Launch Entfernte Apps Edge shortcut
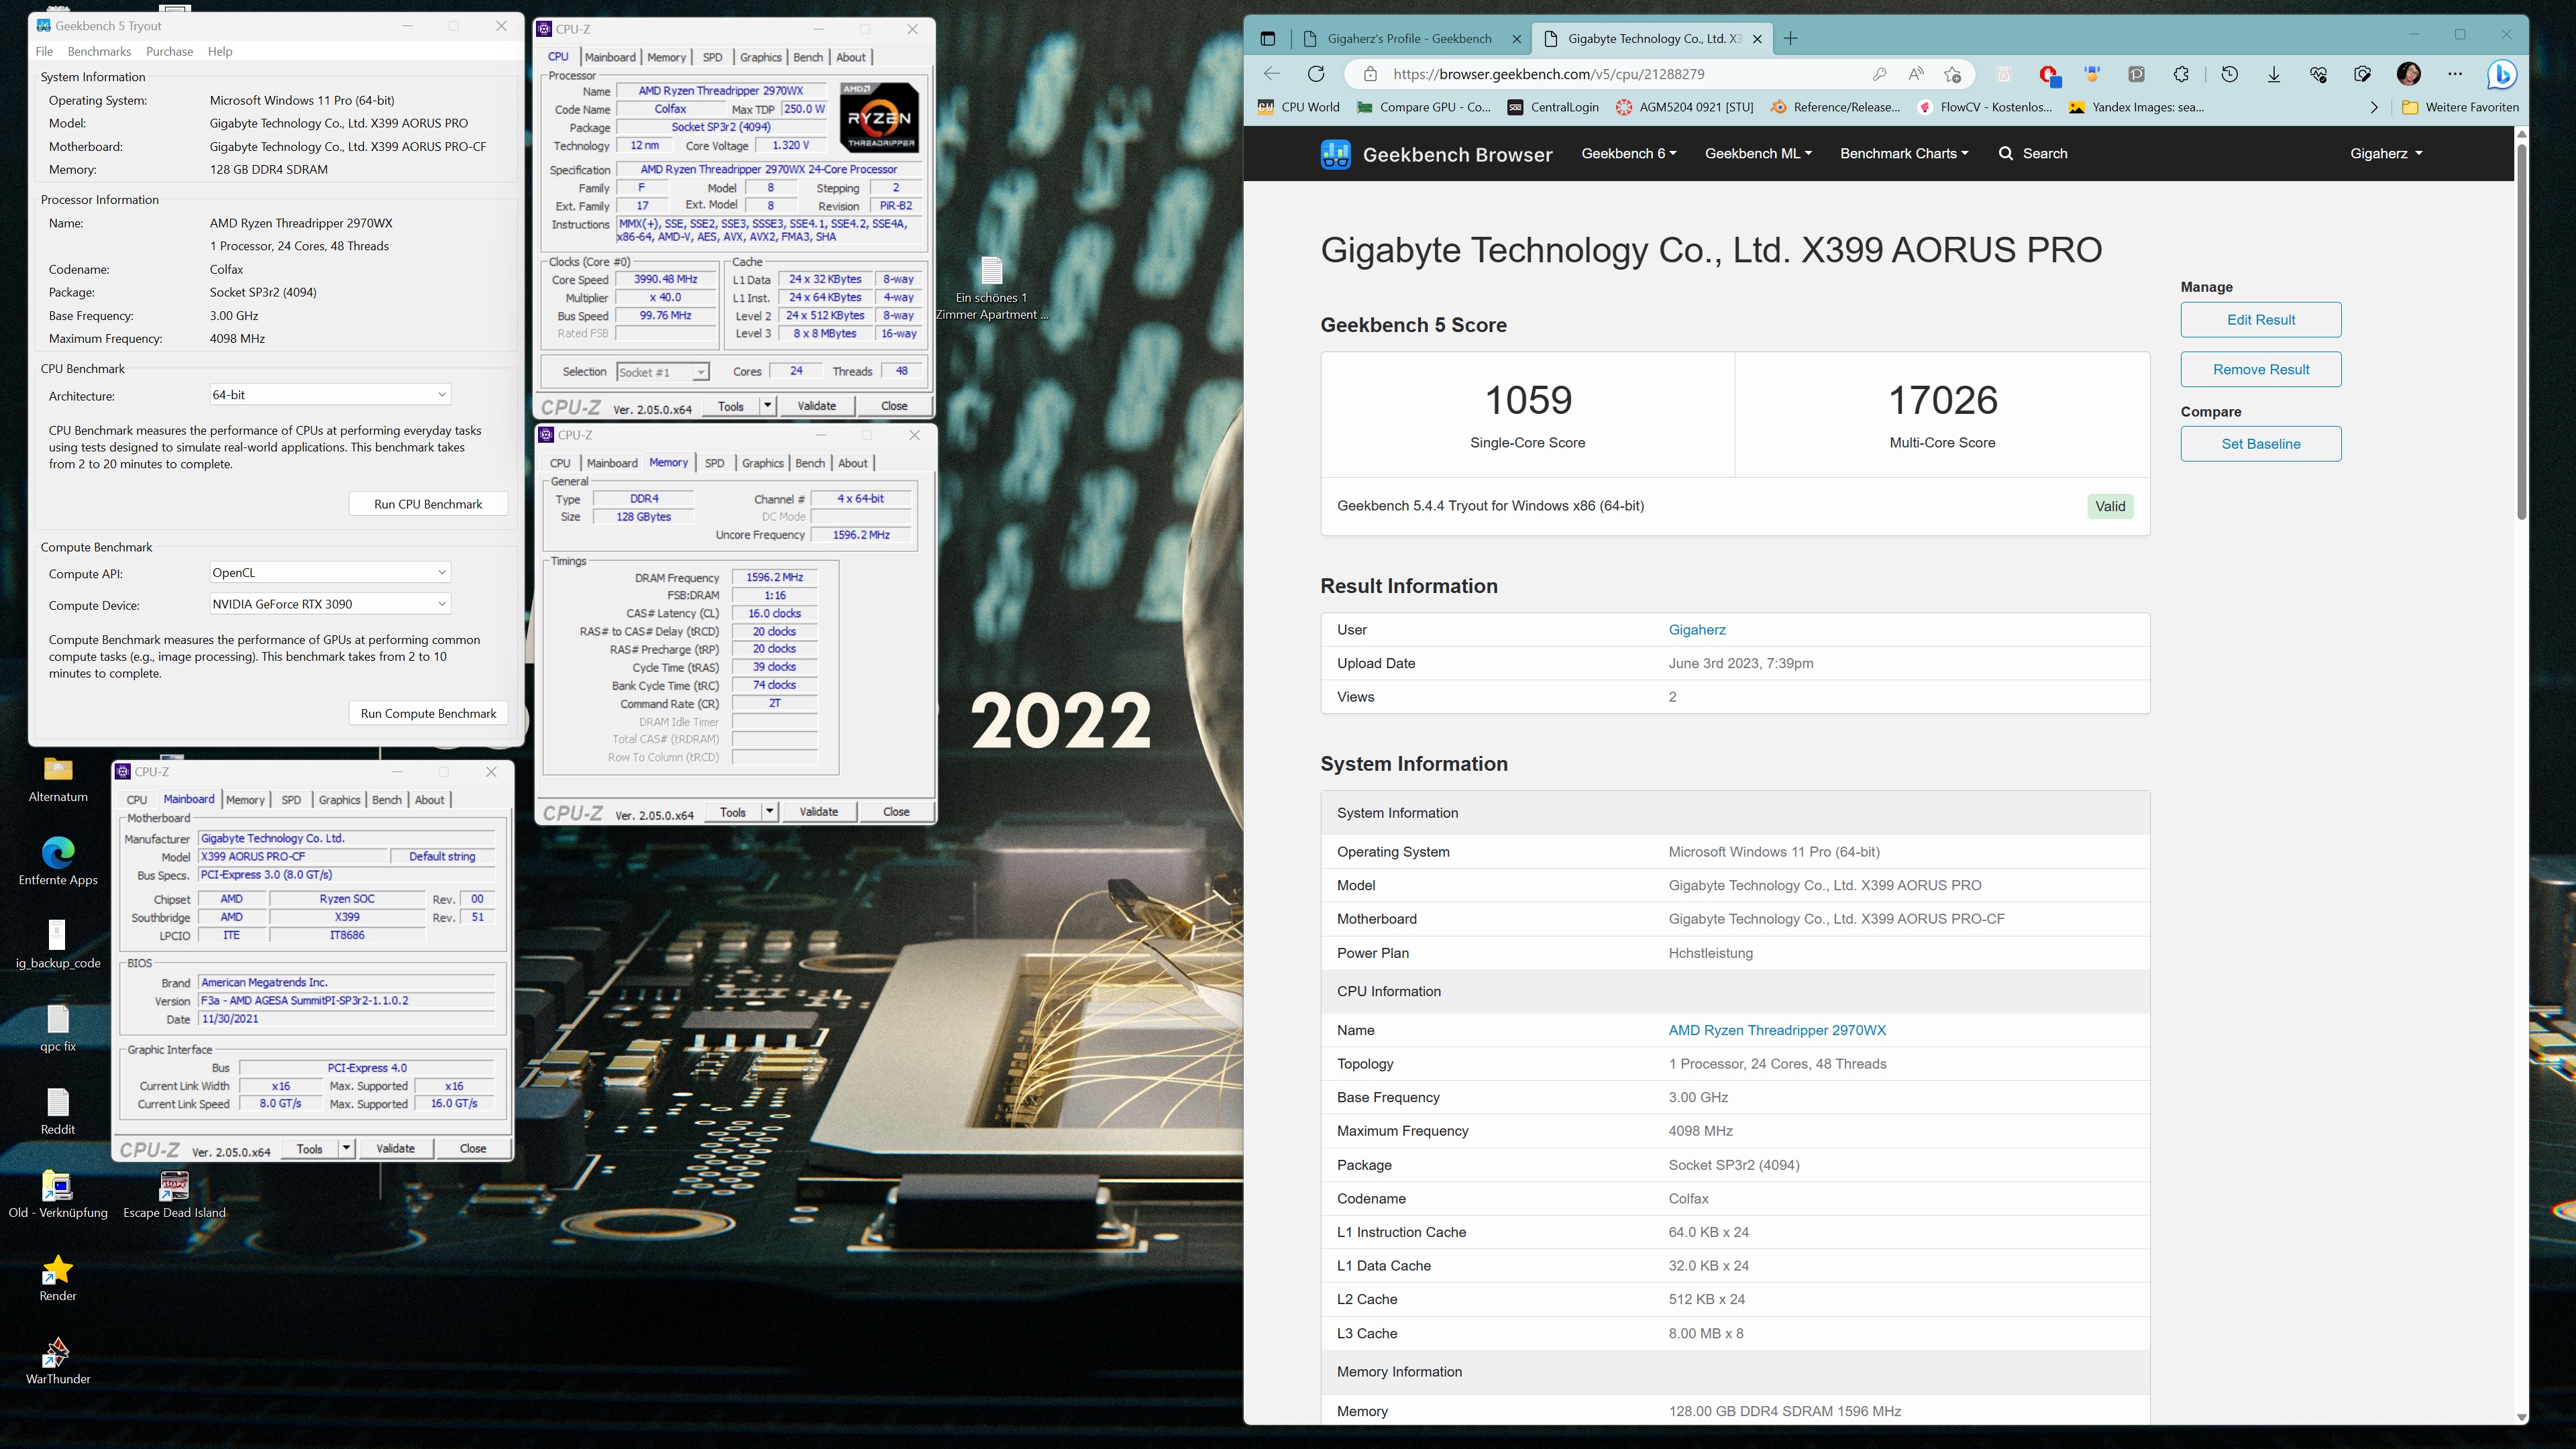2576x1449 pixels. (x=58, y=862)
